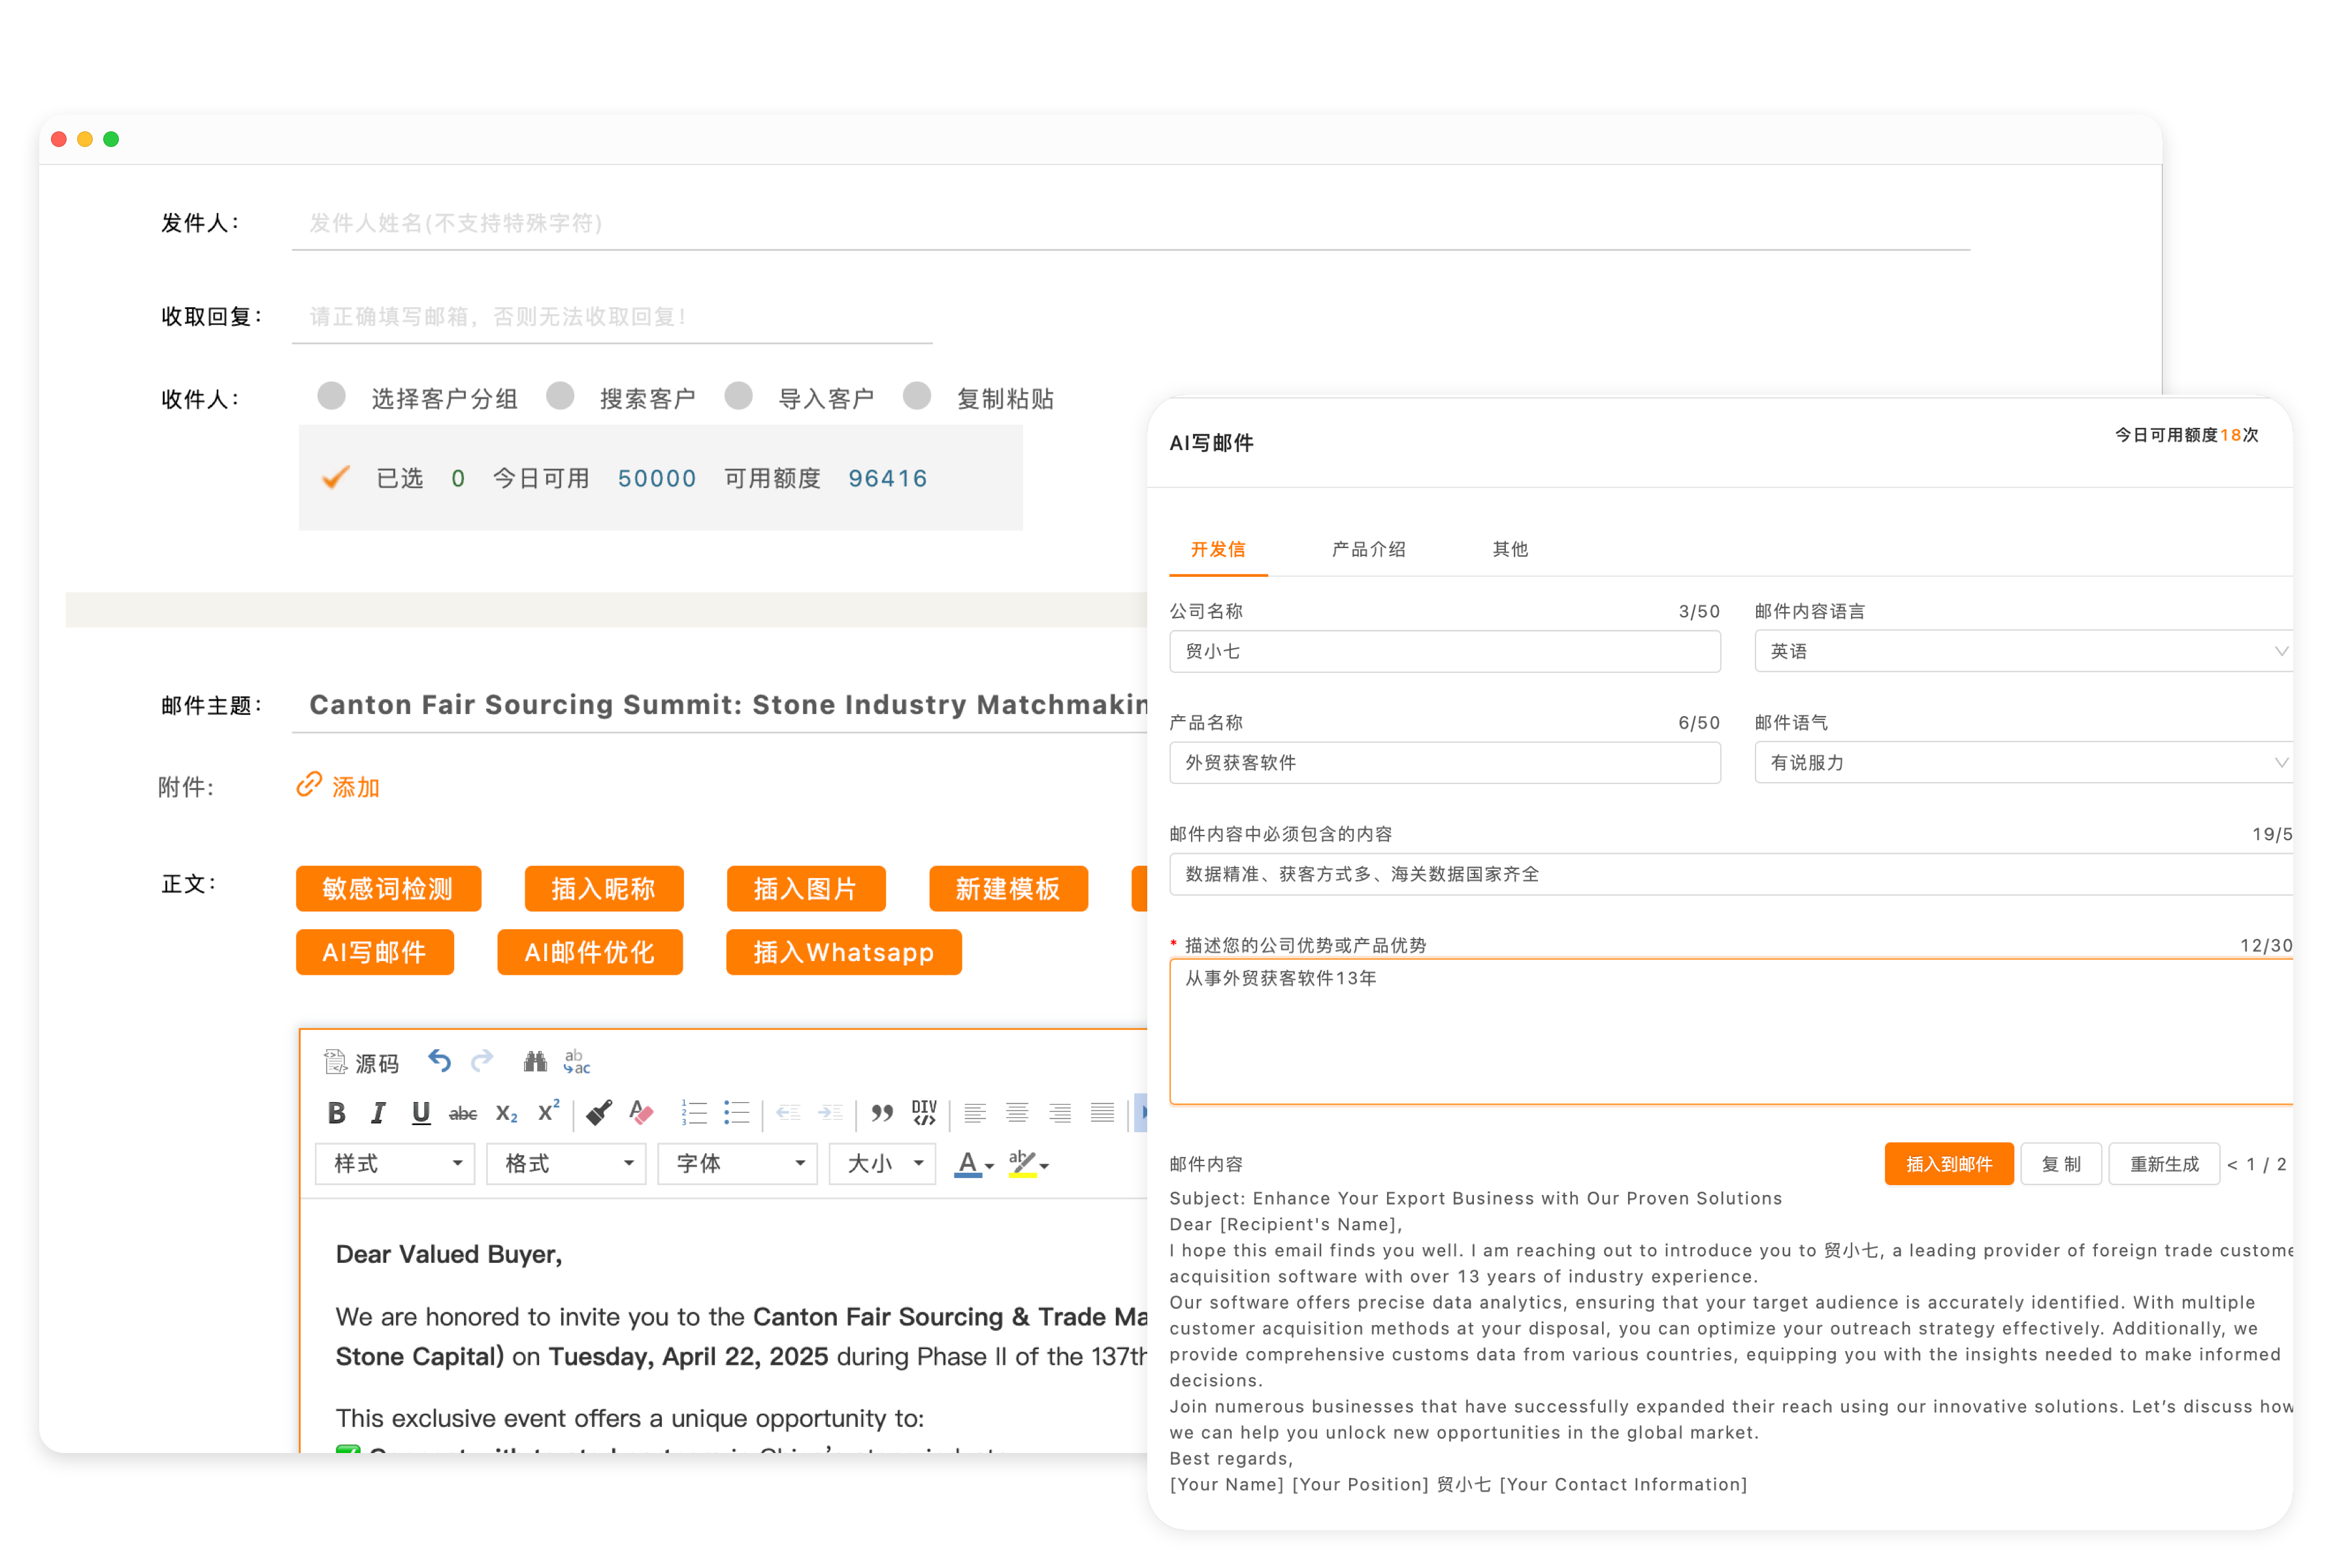Click the 邮件主题 subject field
Screen dimensions: 2352x1568
pos(720,705)
